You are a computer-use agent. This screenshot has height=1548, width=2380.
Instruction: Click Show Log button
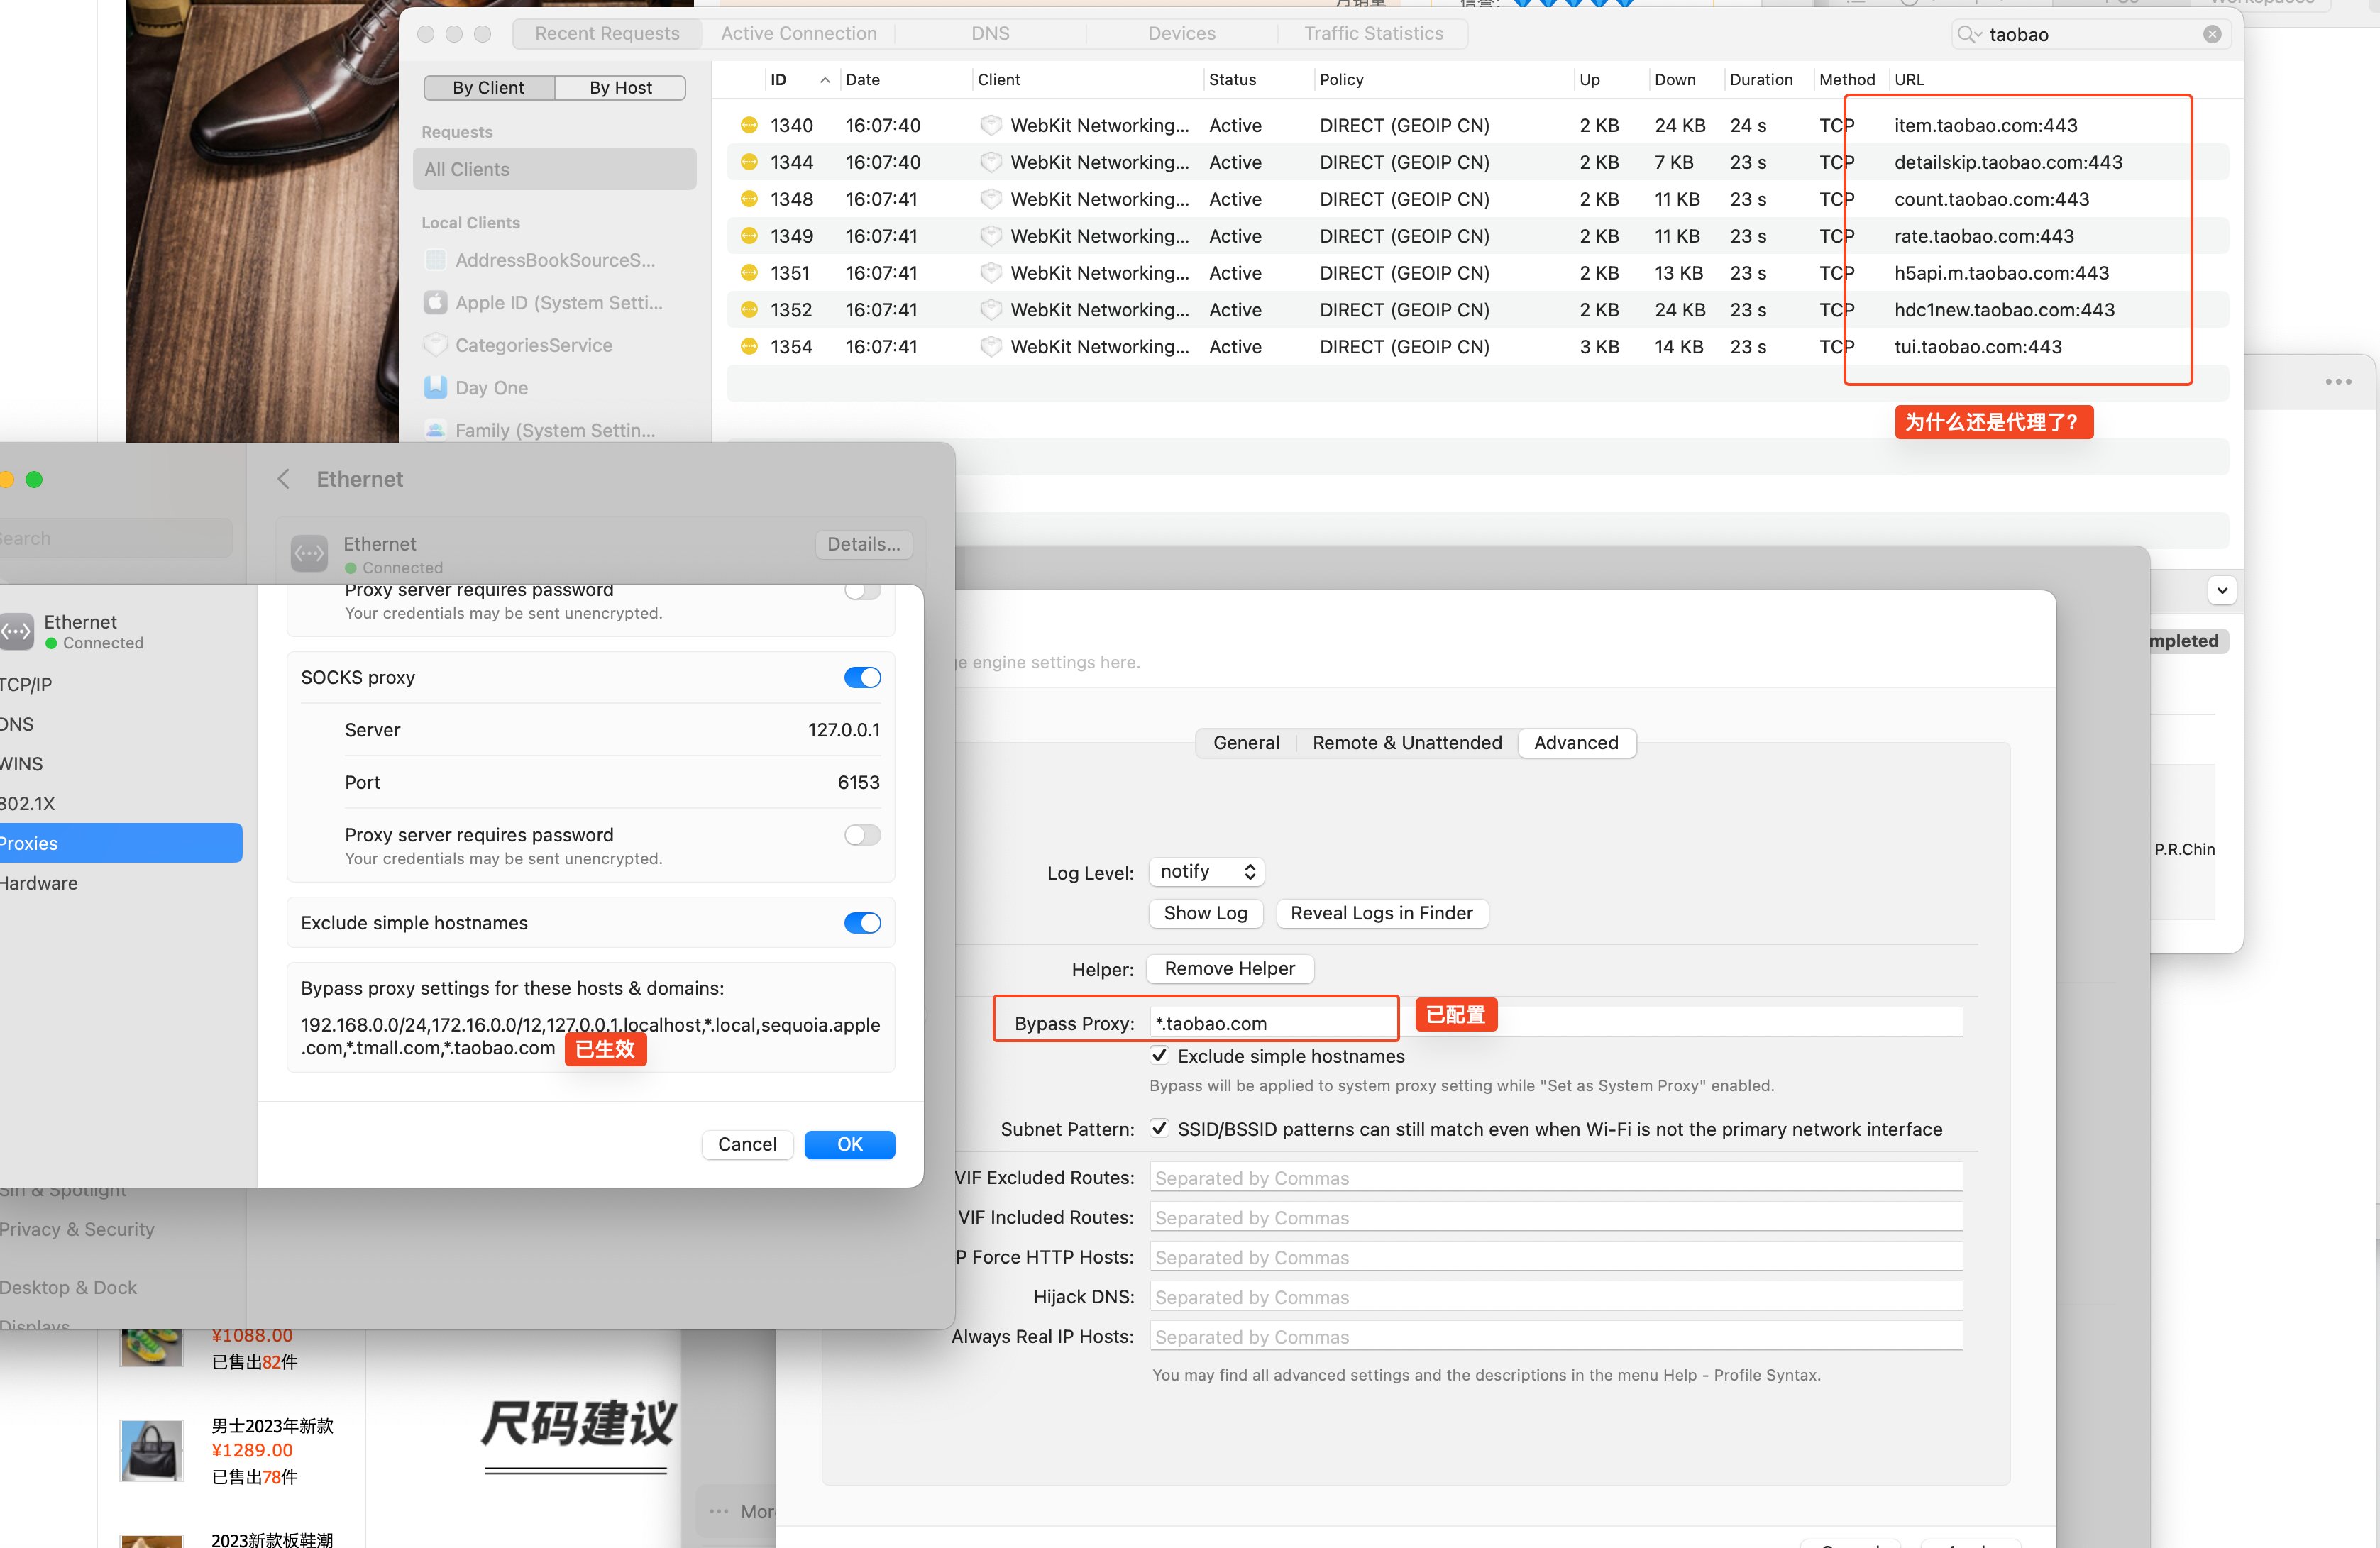1205,912
